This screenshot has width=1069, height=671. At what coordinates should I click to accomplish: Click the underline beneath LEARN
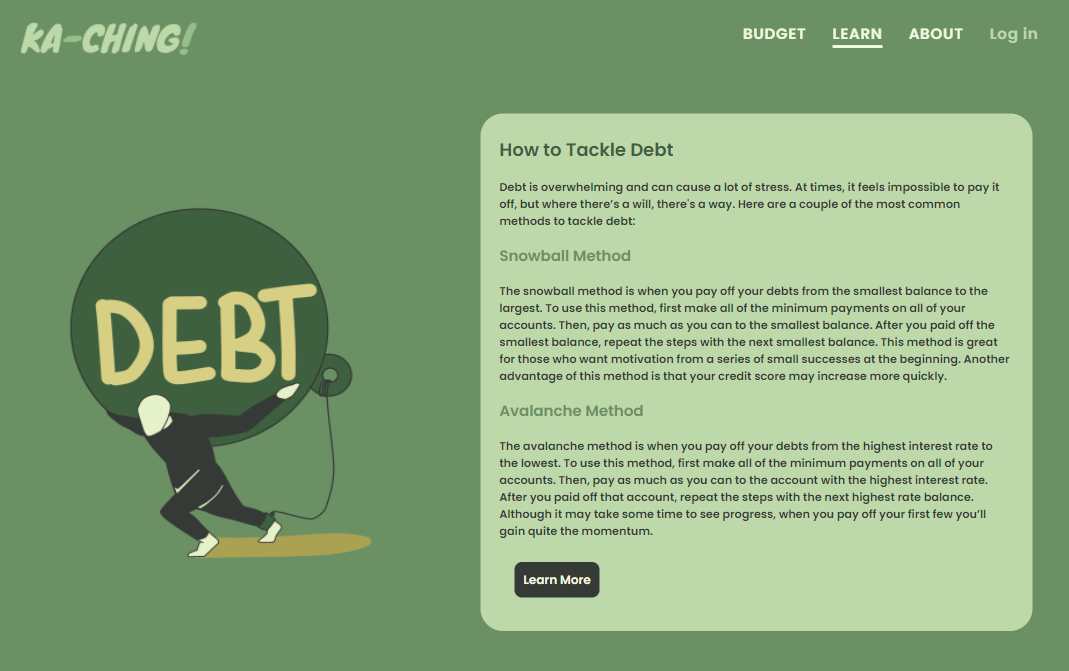pos(857,46)
